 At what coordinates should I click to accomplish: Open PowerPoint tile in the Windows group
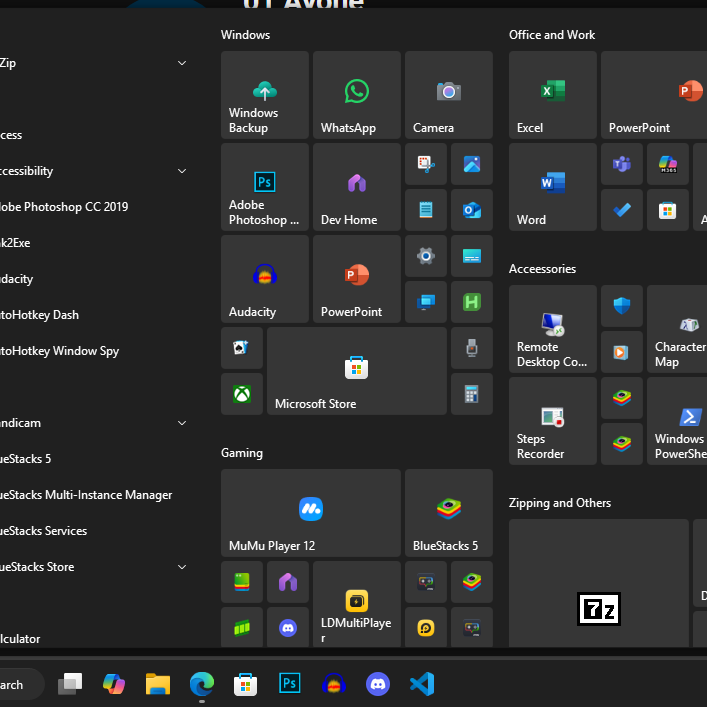(357, 279)
